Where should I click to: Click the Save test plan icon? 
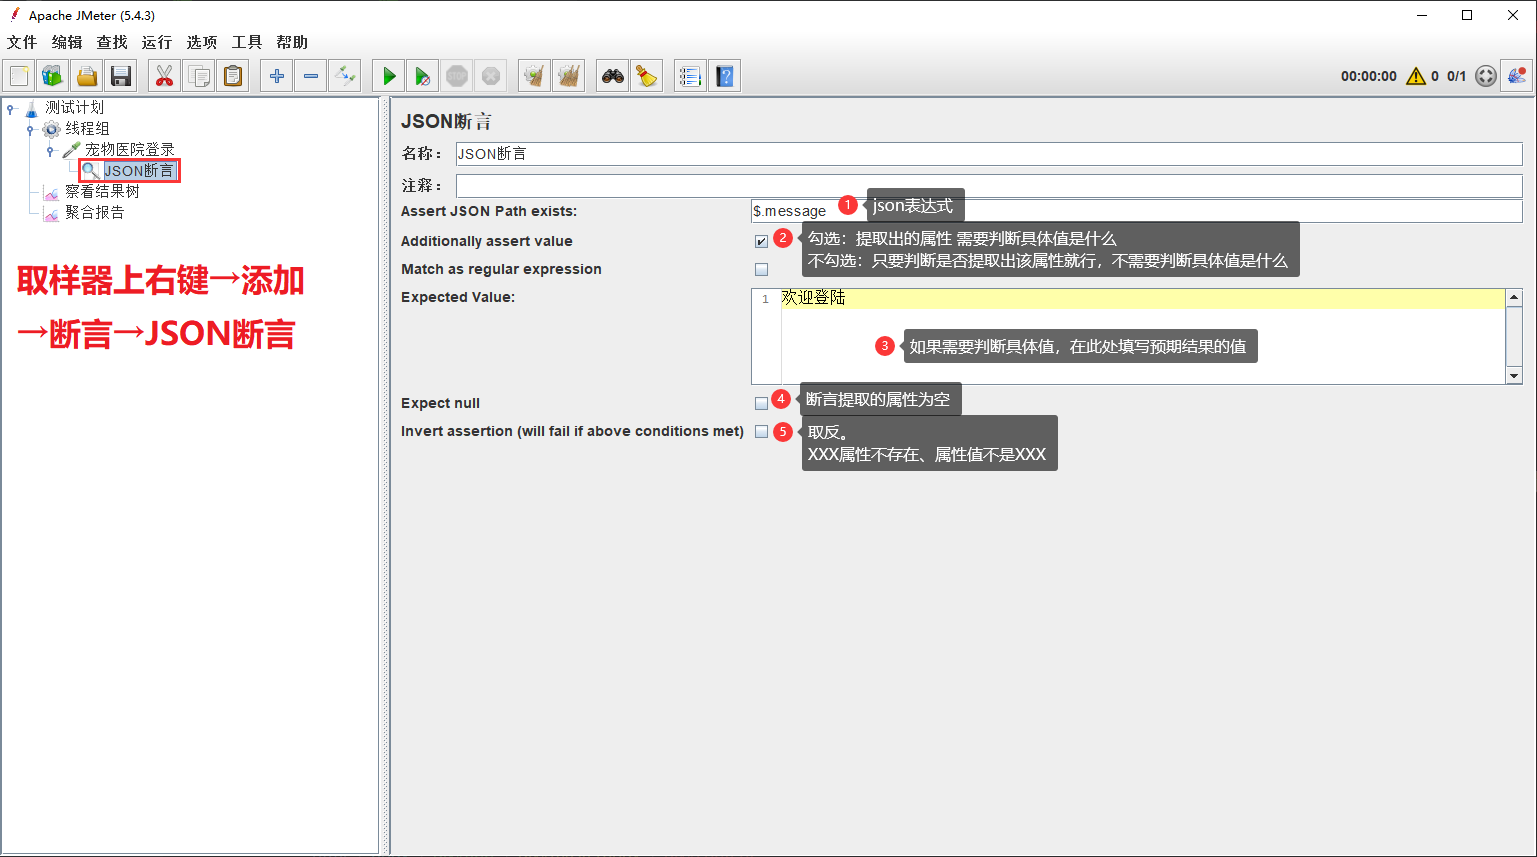121,76
